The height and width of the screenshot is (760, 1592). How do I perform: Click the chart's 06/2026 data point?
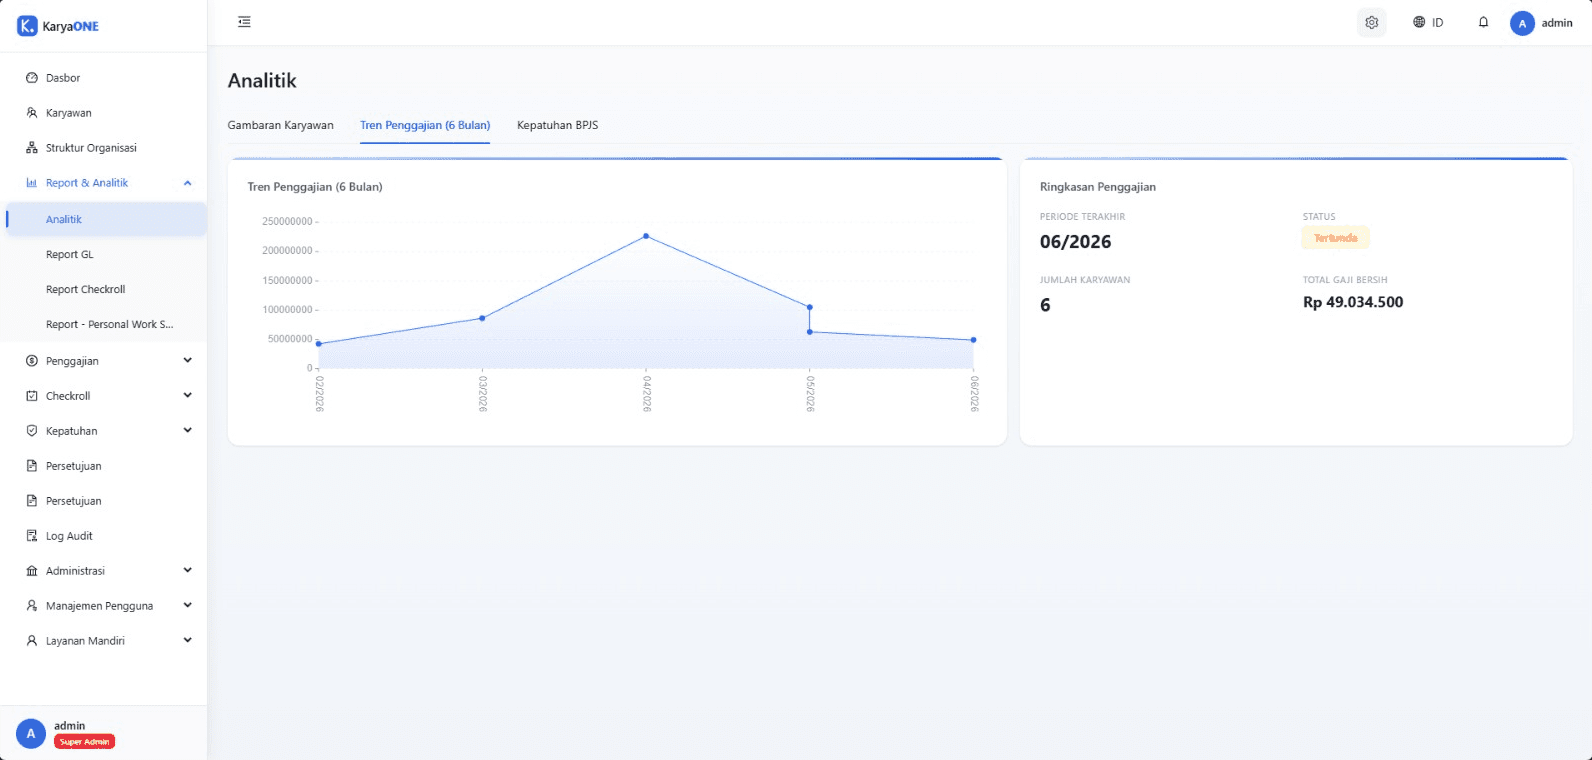pos(973,340)
